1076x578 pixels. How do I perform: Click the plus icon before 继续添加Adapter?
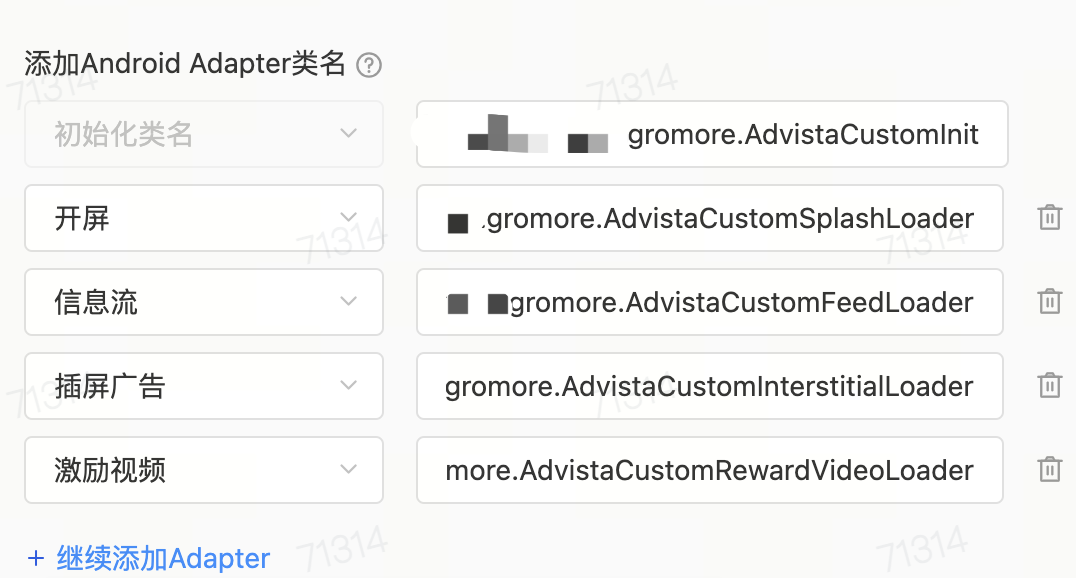point(37,558)
